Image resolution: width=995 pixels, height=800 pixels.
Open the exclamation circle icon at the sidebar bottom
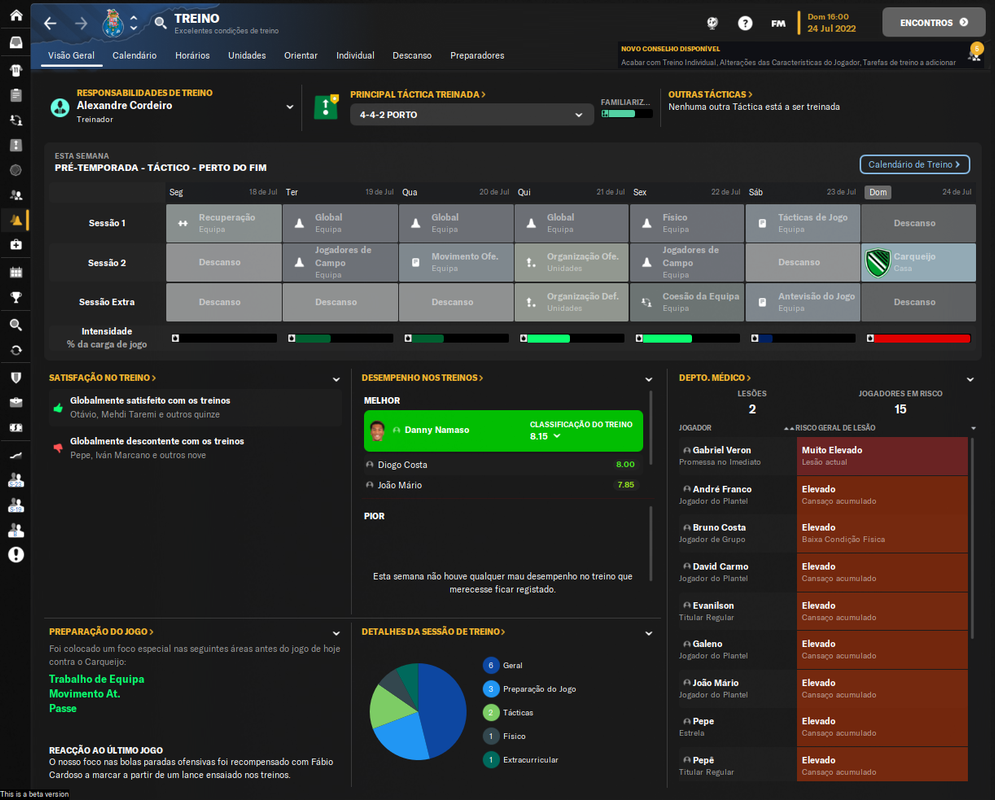tap(16, 555)
